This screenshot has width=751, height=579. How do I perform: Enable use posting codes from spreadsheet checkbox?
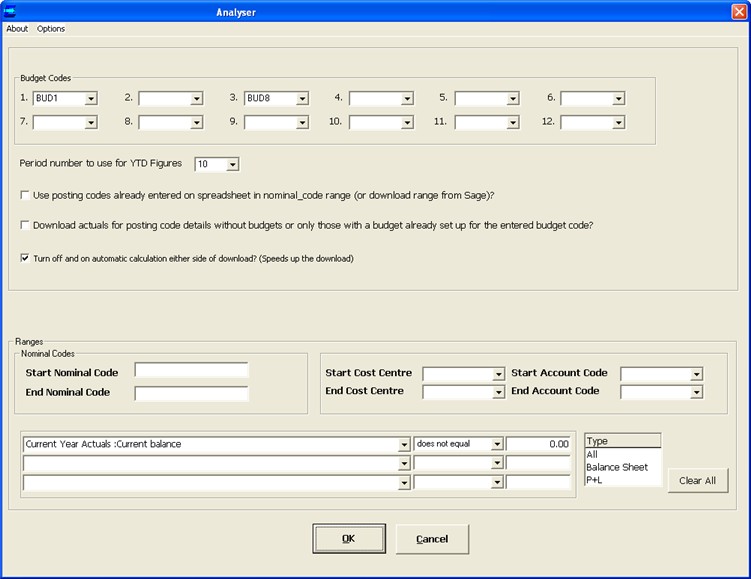(x=25, y=195)
